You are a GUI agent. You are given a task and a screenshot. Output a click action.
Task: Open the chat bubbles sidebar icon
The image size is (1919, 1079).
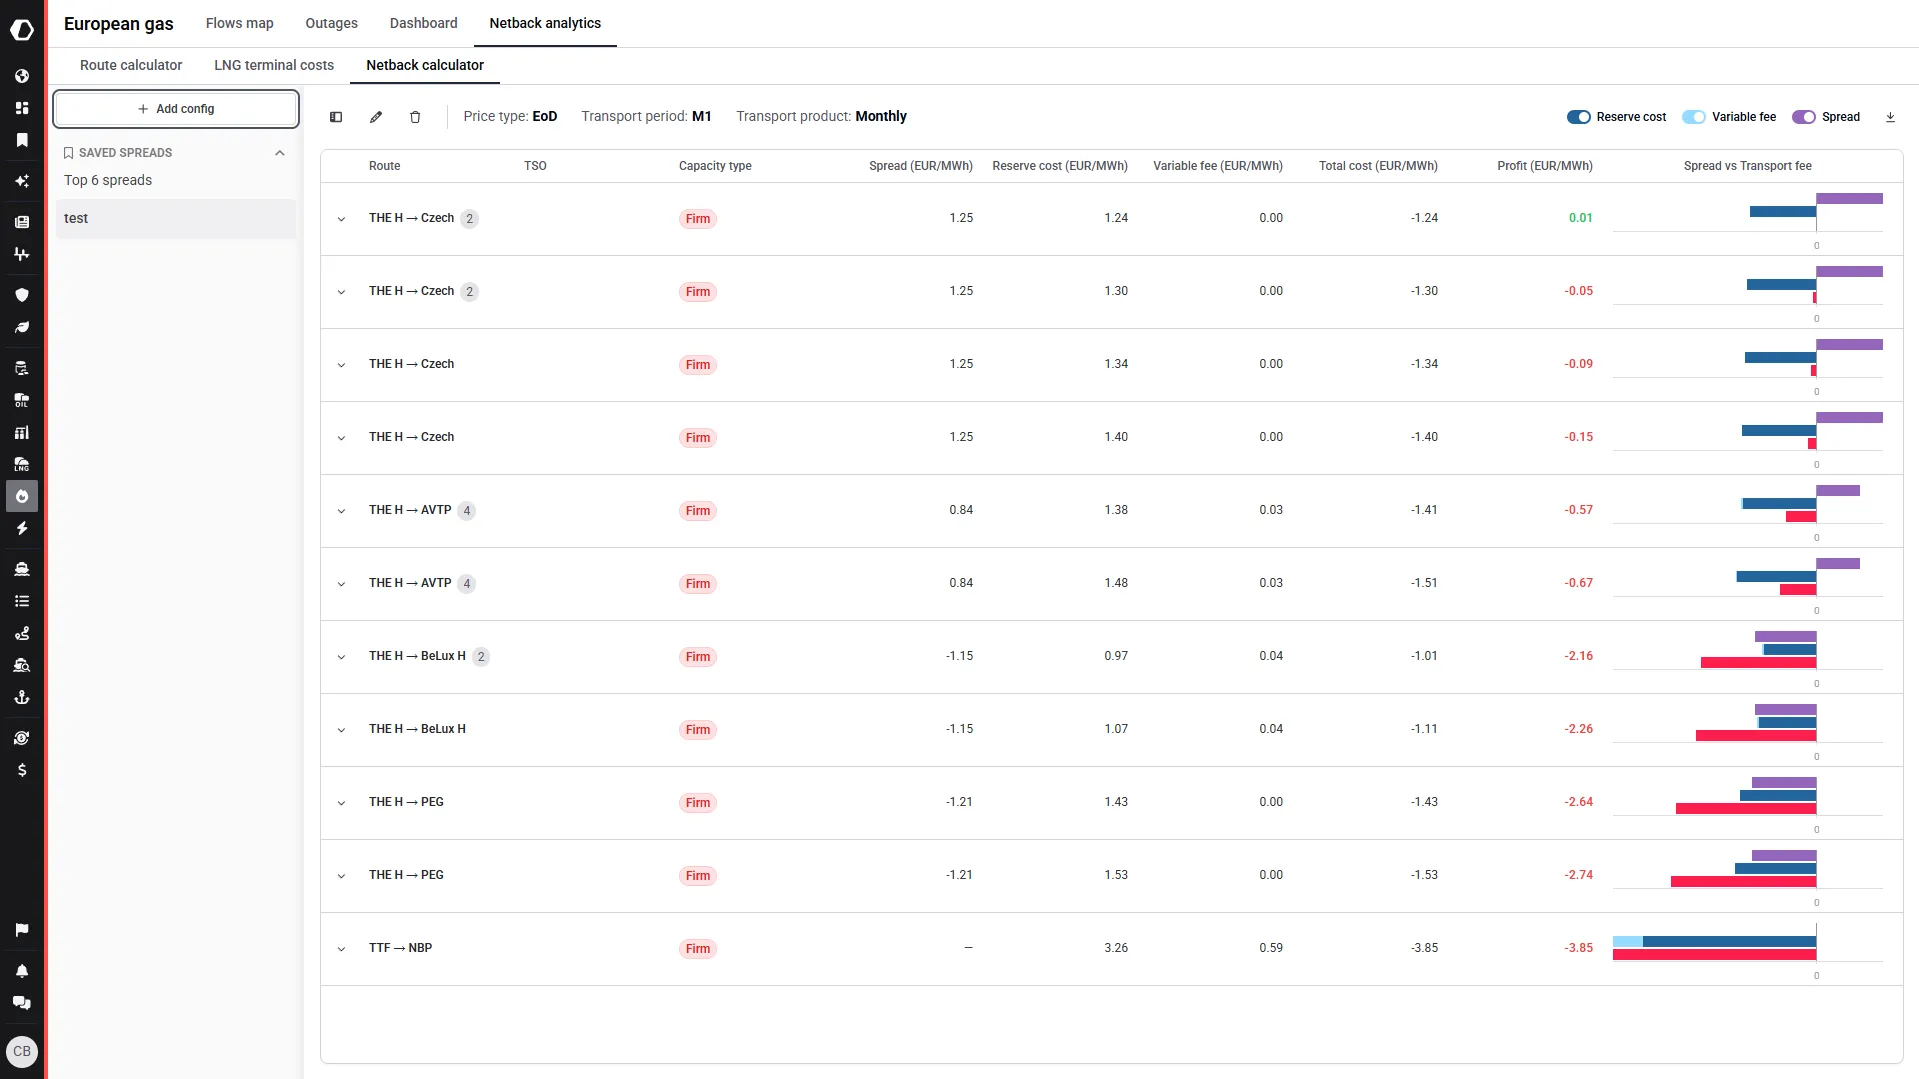point(22,1003)
